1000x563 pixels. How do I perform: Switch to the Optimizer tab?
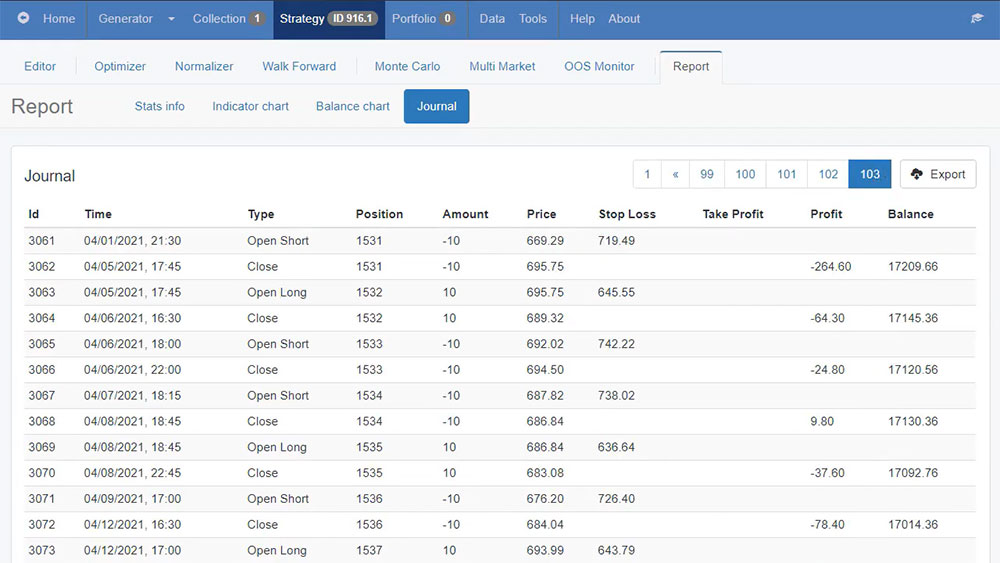pos(120,66)
